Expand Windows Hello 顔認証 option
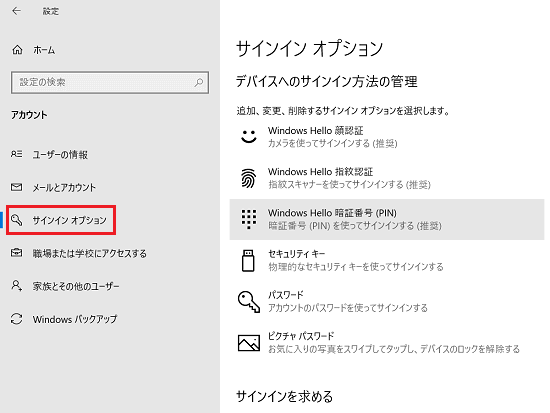The width and height of the screenshot is (550, 413). pos(387,137)
